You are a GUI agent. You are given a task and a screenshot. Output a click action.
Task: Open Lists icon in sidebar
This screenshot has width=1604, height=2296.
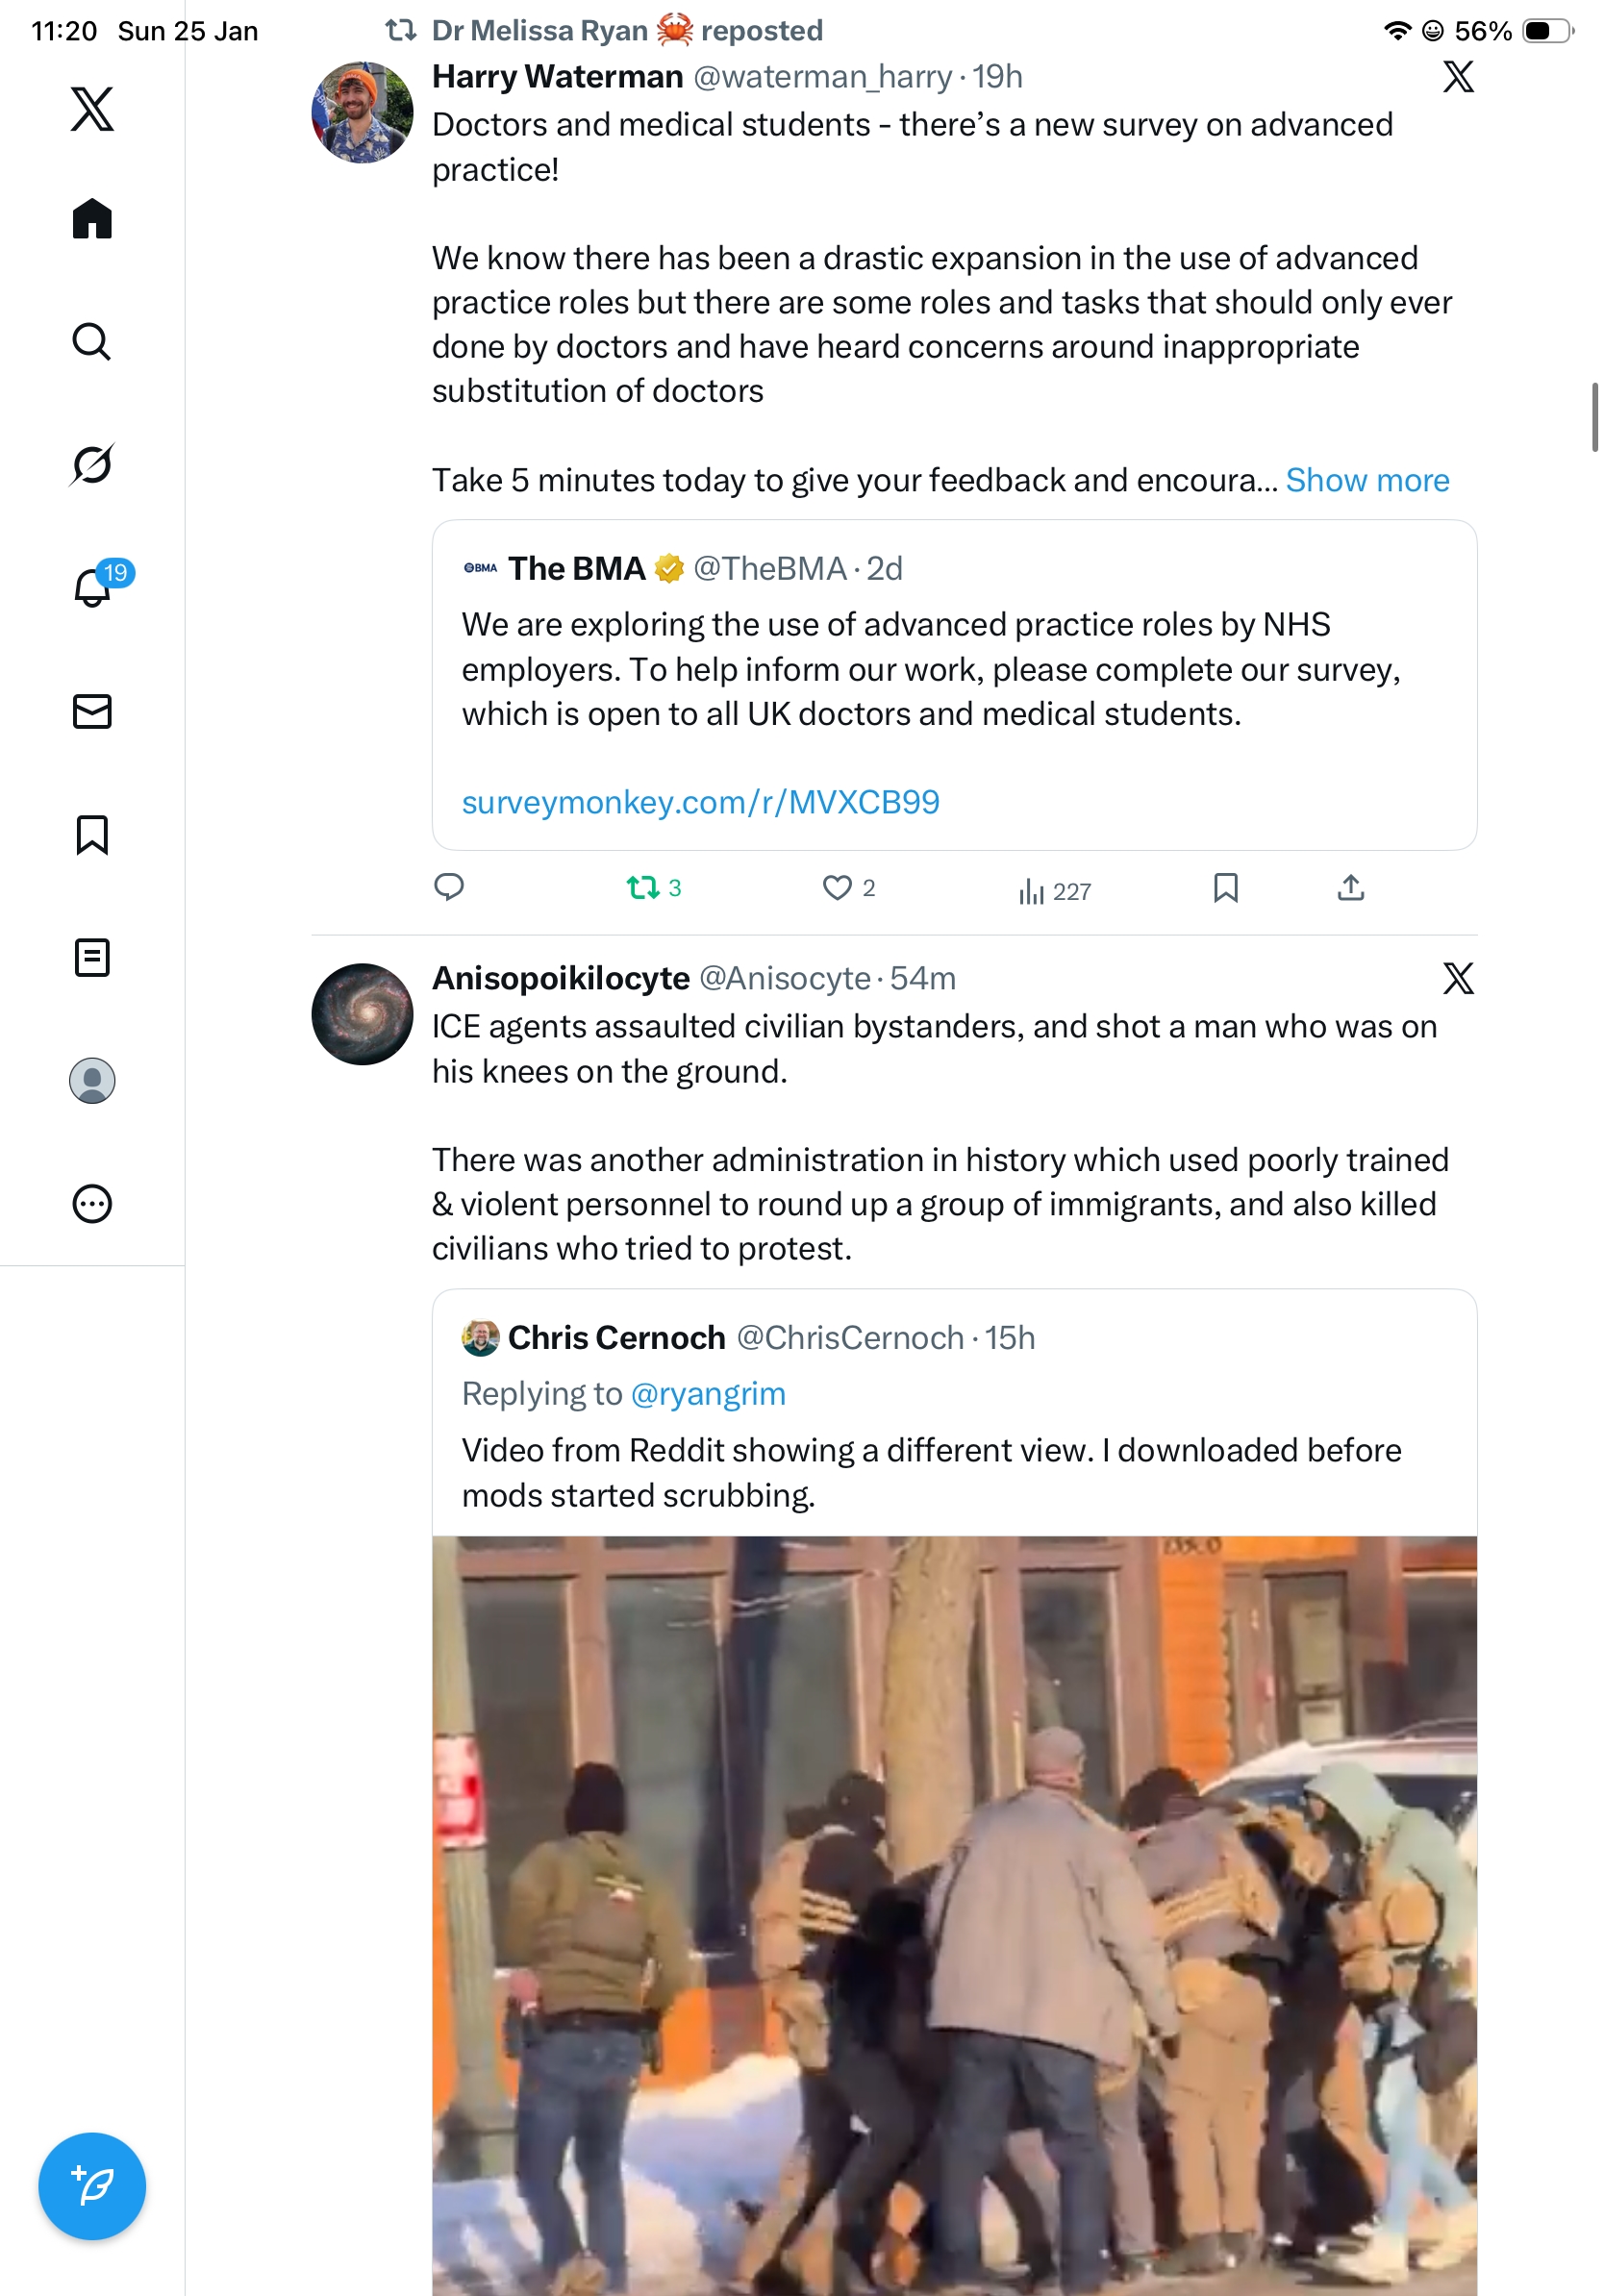pos(92,957)
